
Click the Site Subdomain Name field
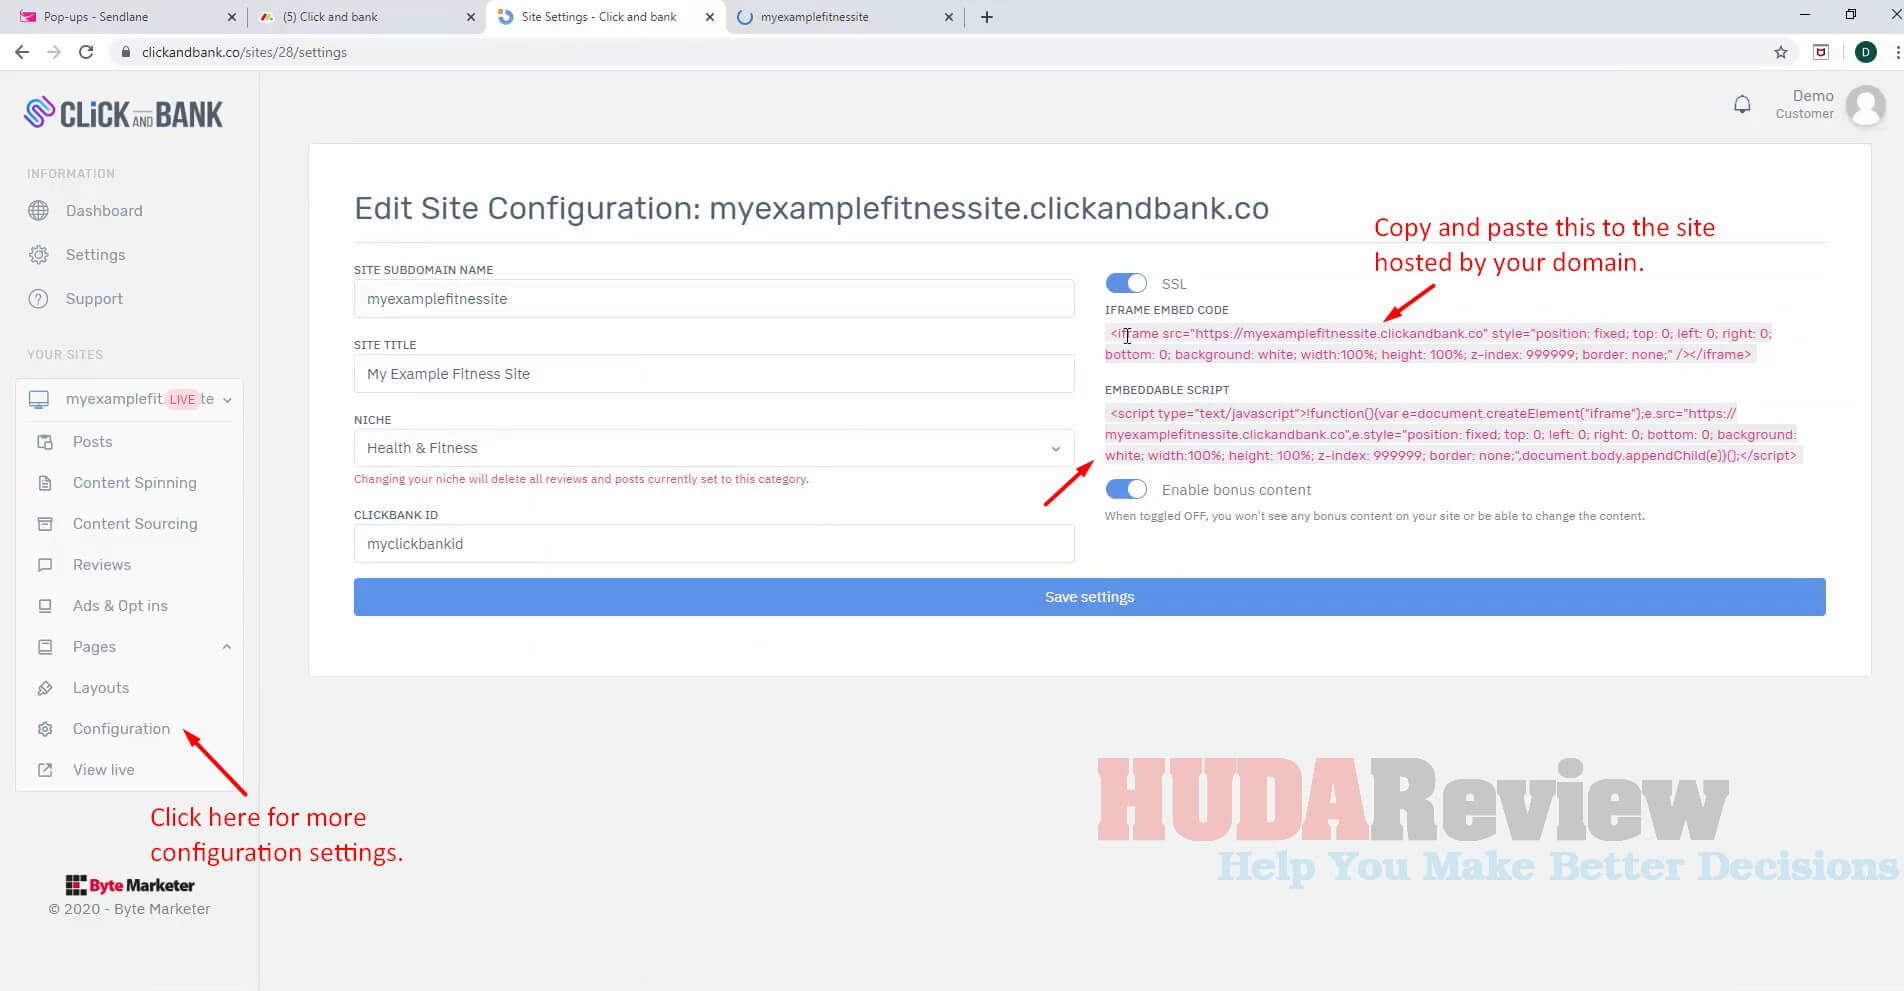pos(714,299)
